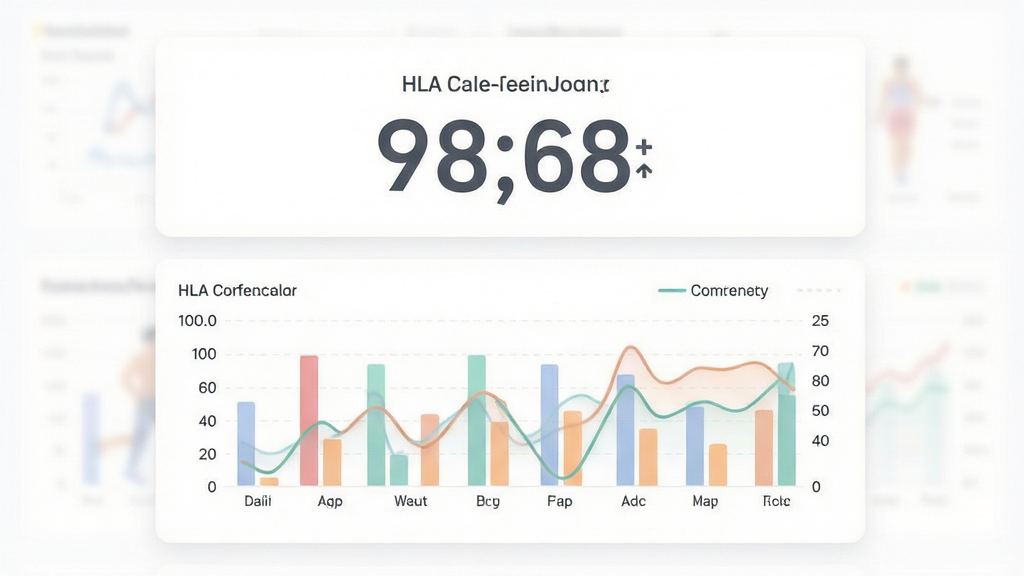Click the blue bar above Daiil
Screen dimensions: 1024x576
(x=246, y=444)
